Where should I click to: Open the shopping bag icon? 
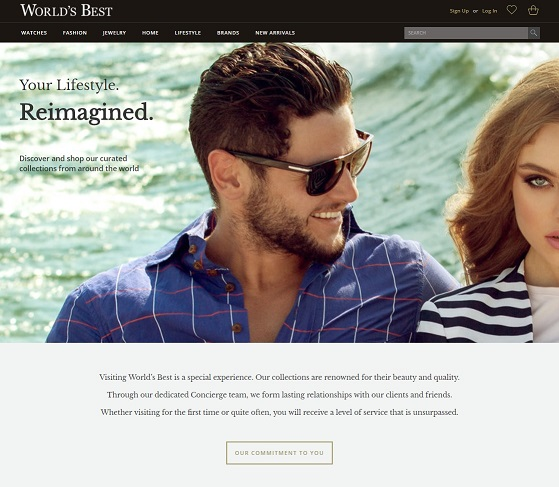tap(533, 10)
